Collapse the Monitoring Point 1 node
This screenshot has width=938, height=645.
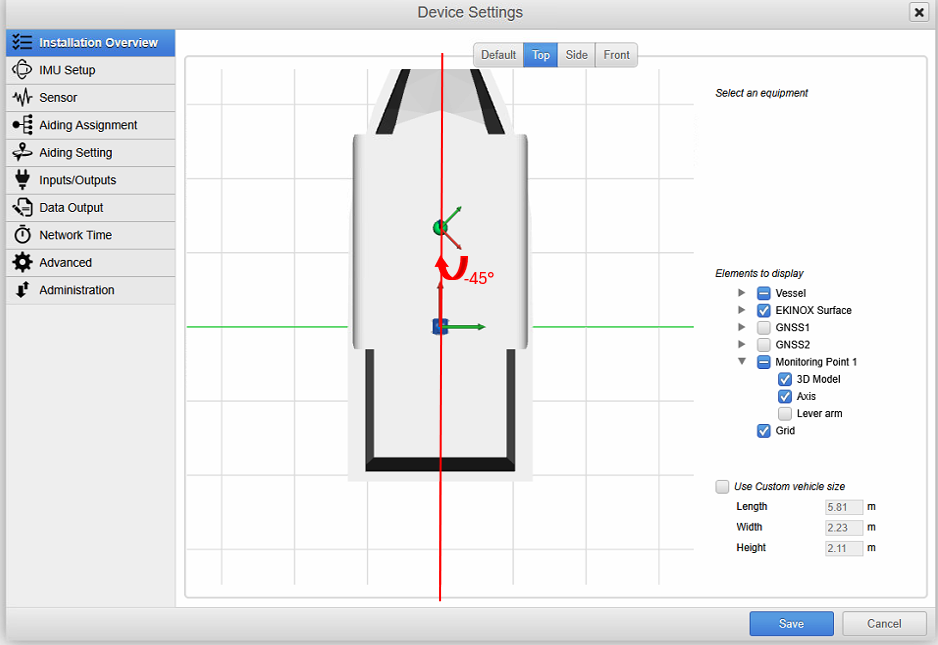point(741,362)
